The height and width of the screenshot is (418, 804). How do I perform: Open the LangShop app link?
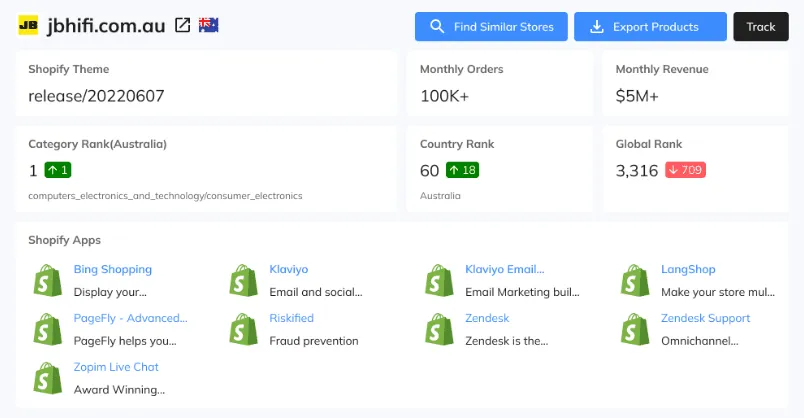coord(688,269)
